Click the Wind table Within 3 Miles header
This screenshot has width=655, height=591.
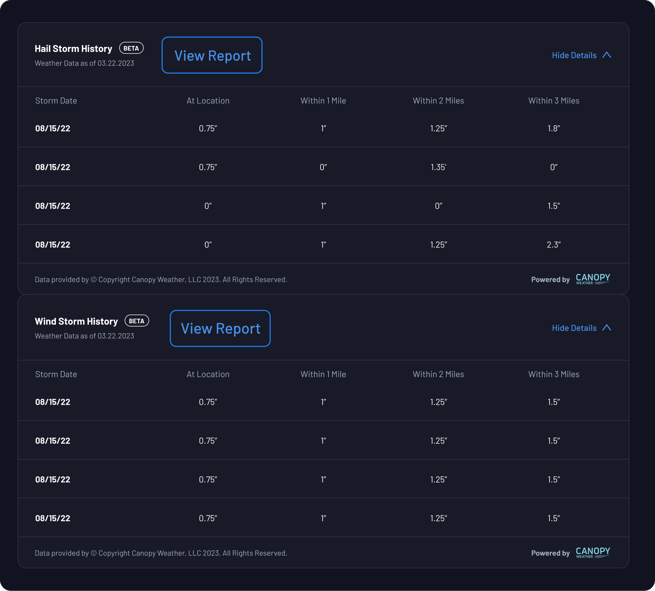click(x=554, y=374)
